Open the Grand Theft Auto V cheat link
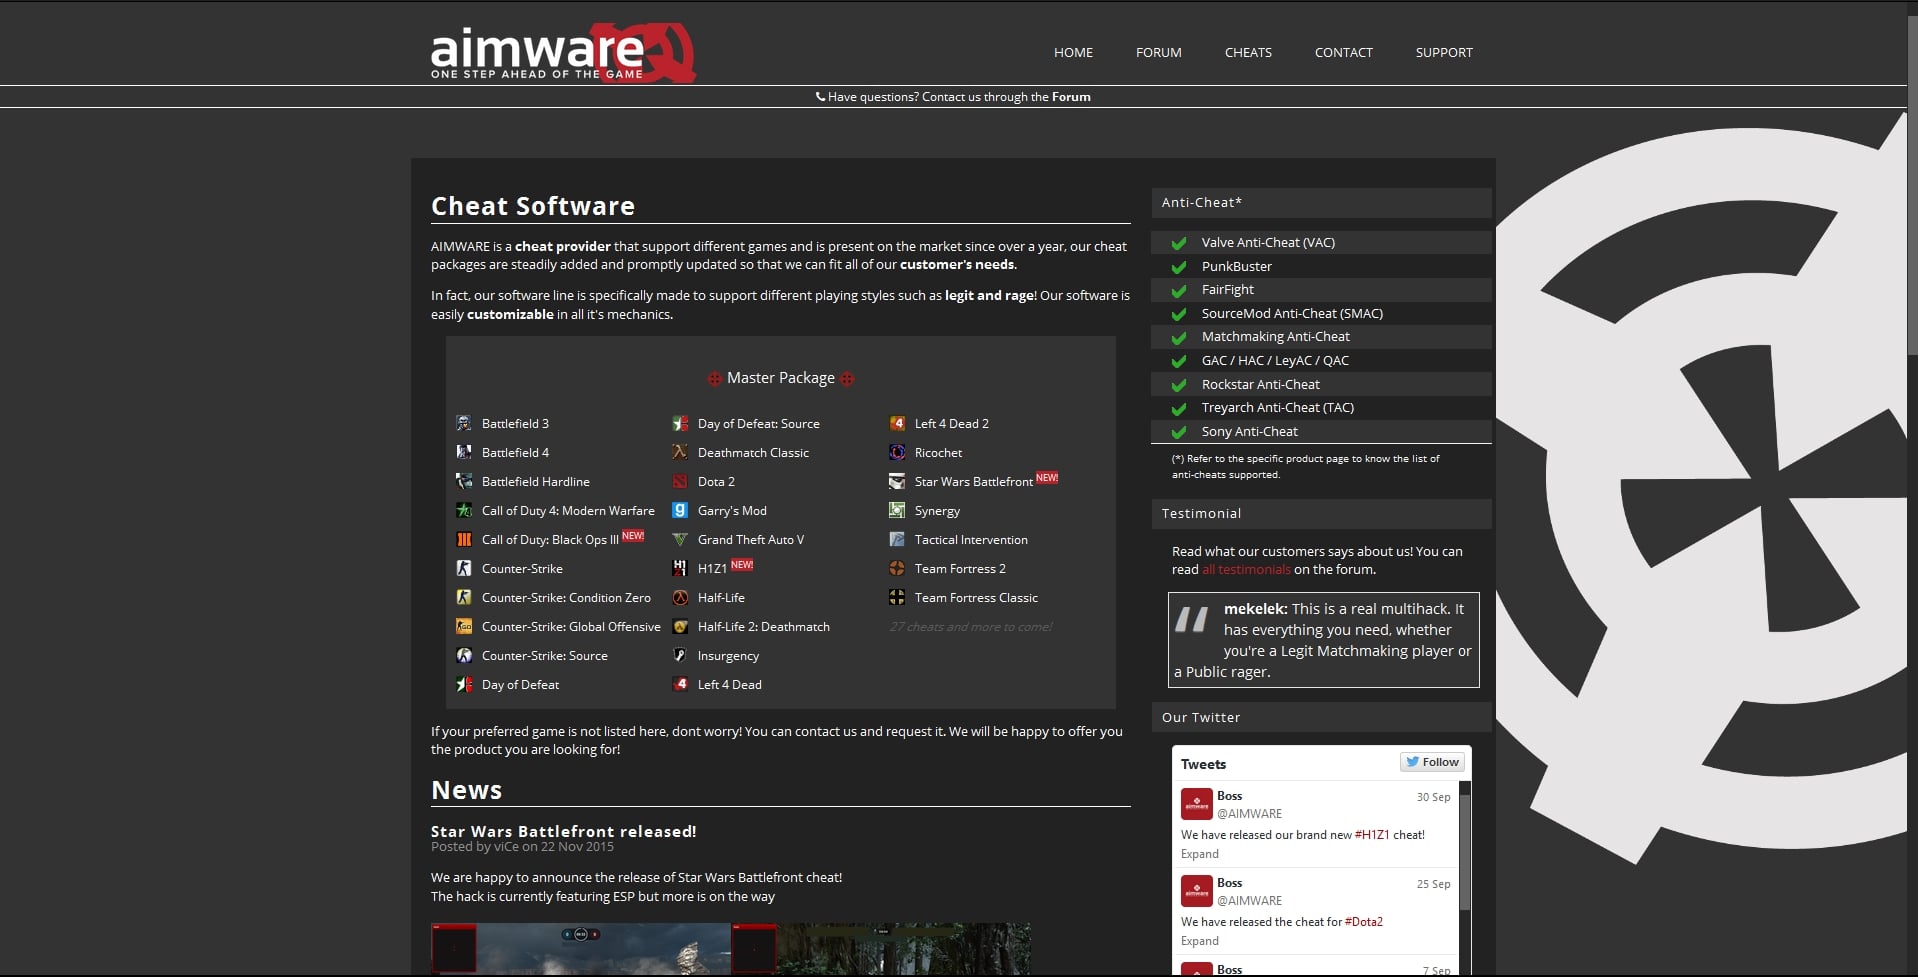1918x977 pixels. (750, 540)
